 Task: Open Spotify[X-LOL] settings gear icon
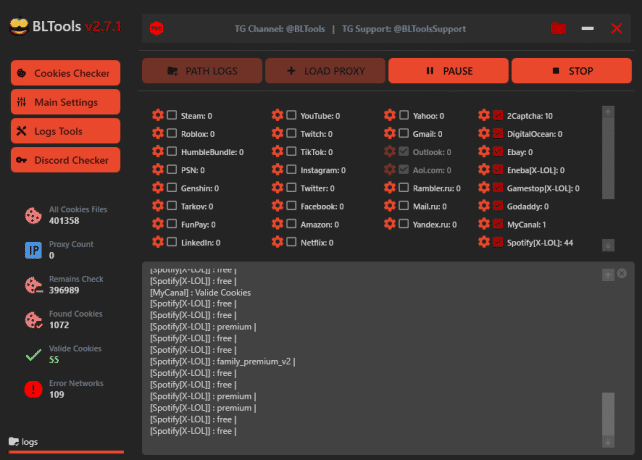484,242
